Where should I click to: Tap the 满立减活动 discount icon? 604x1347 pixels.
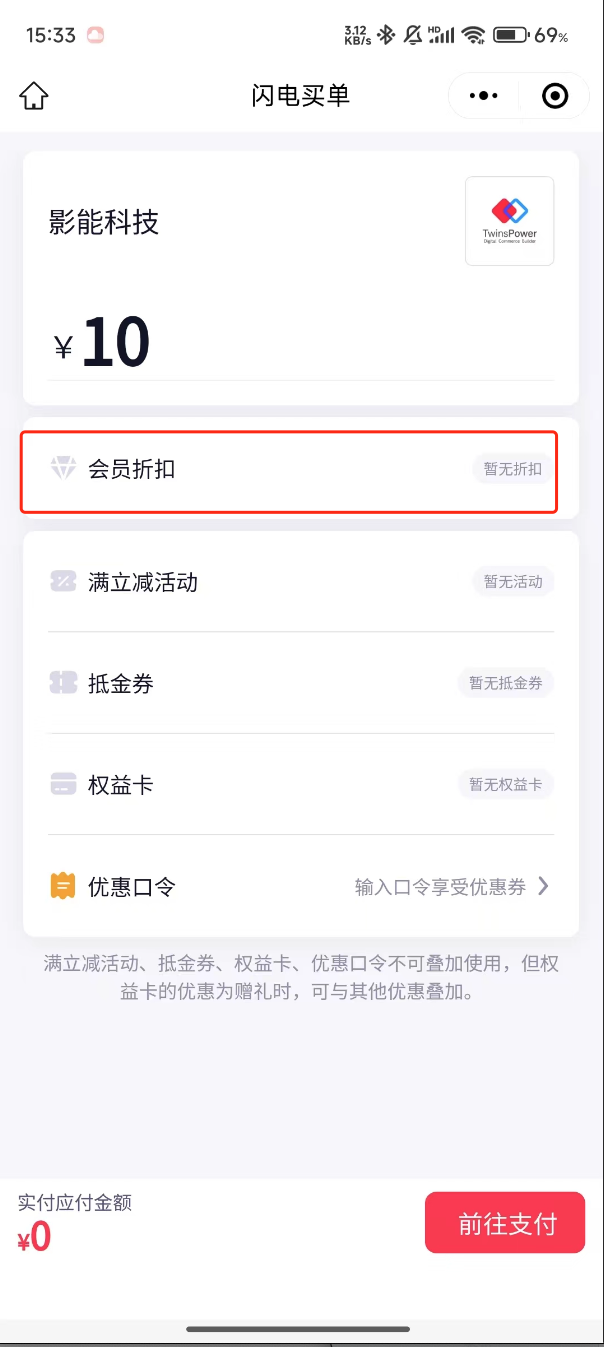coord(63,582)
